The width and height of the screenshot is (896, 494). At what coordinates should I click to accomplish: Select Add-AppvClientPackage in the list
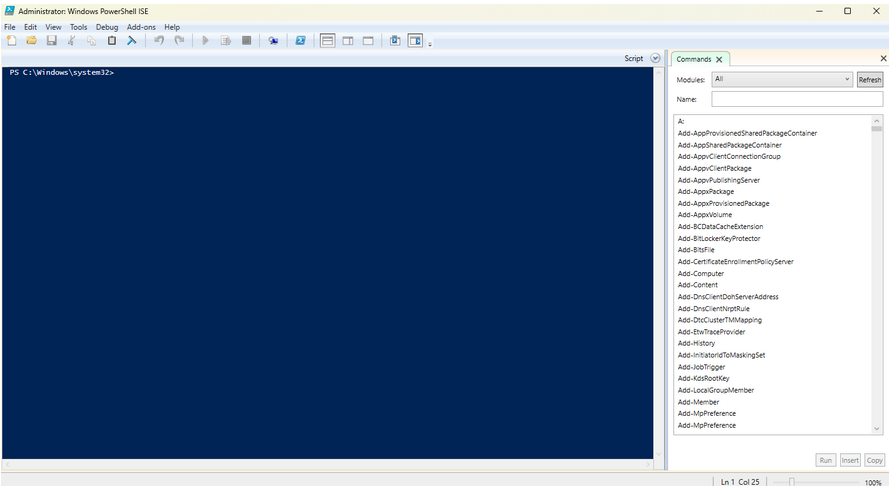pyautogui.click(x=714, y=168)
